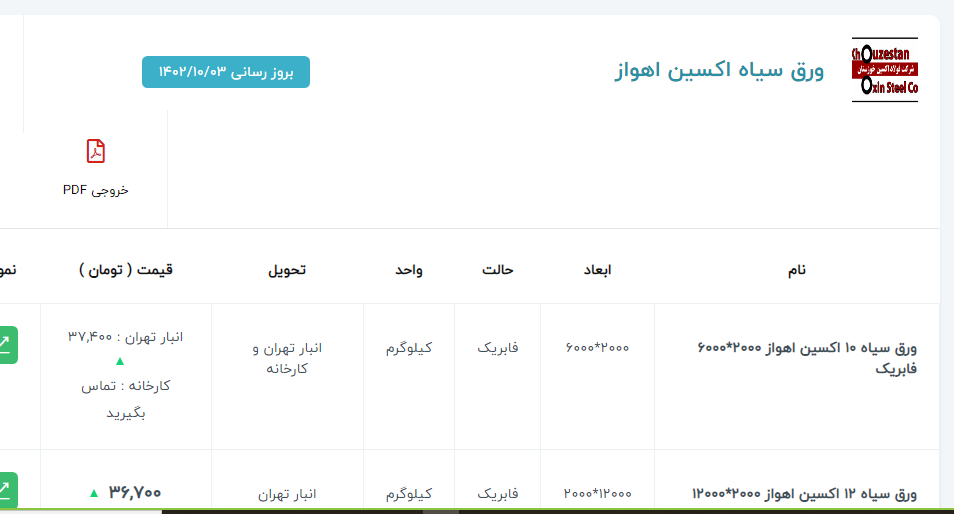This screenshot has height=514, width=954.
Task: Open product 'ورق سیاه 10 اکسین اهواز' link
Action: tap(805, 358)
